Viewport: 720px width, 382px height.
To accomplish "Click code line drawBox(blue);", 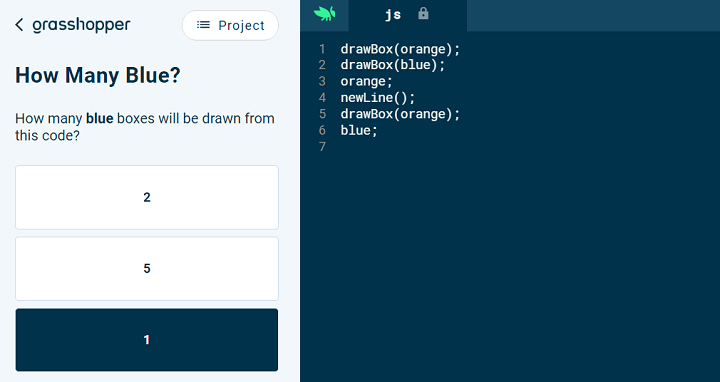I will 393,65.
